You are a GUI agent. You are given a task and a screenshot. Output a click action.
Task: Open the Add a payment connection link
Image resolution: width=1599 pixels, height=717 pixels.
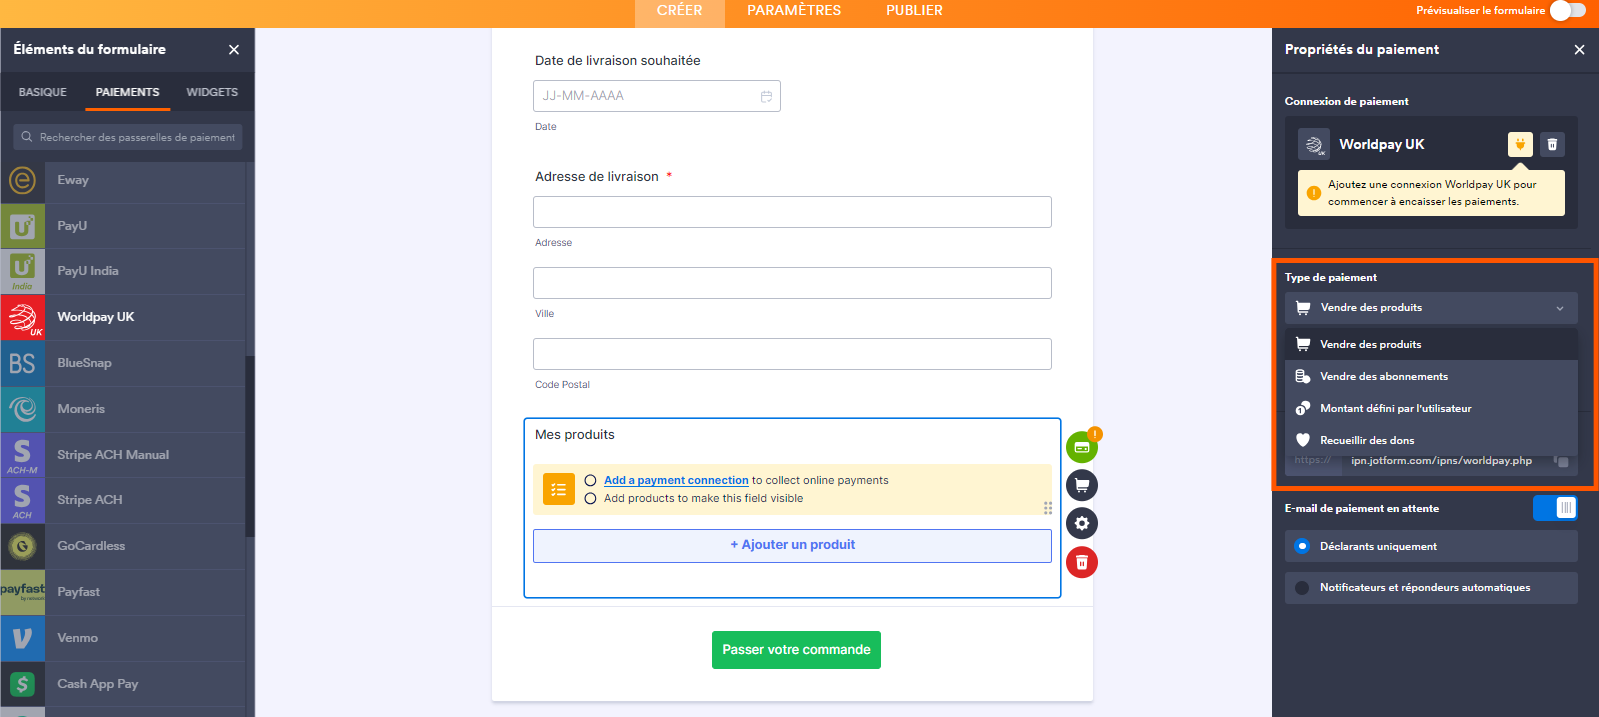tap(676, 480)
